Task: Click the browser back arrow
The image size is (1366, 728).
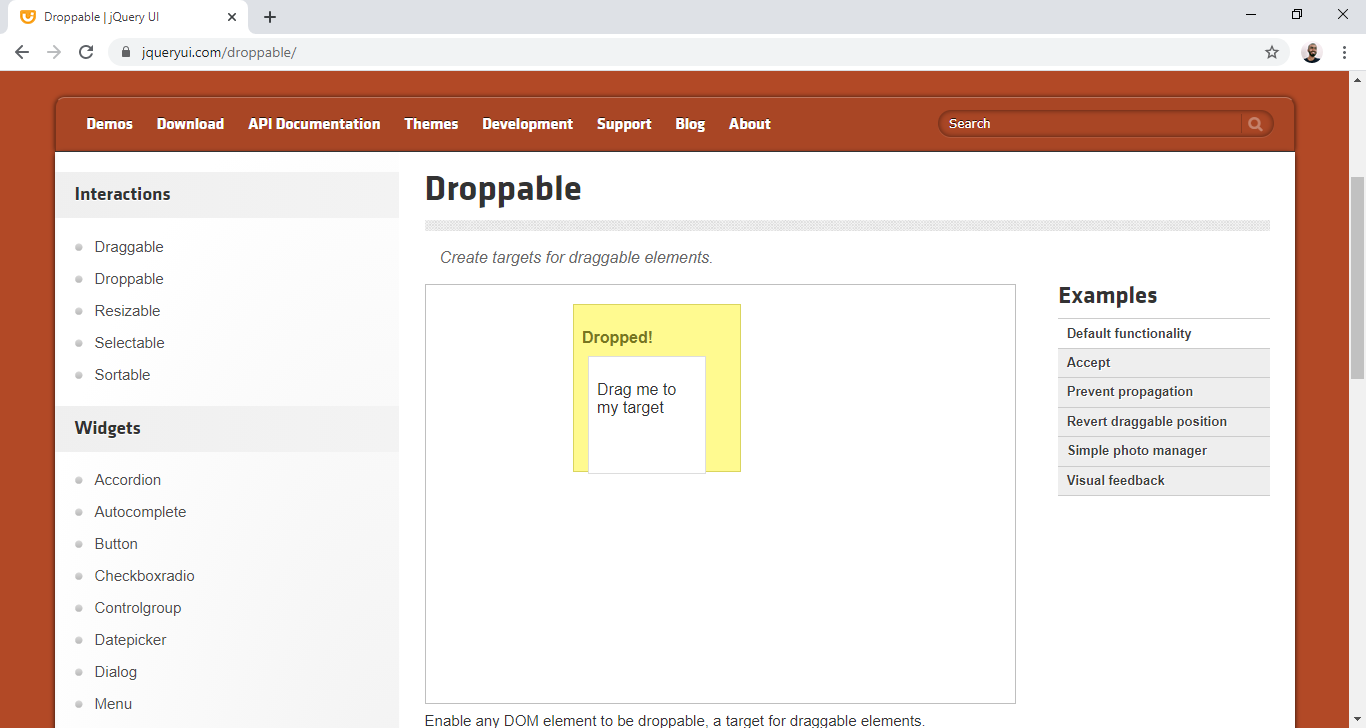Action: point(22,52)
